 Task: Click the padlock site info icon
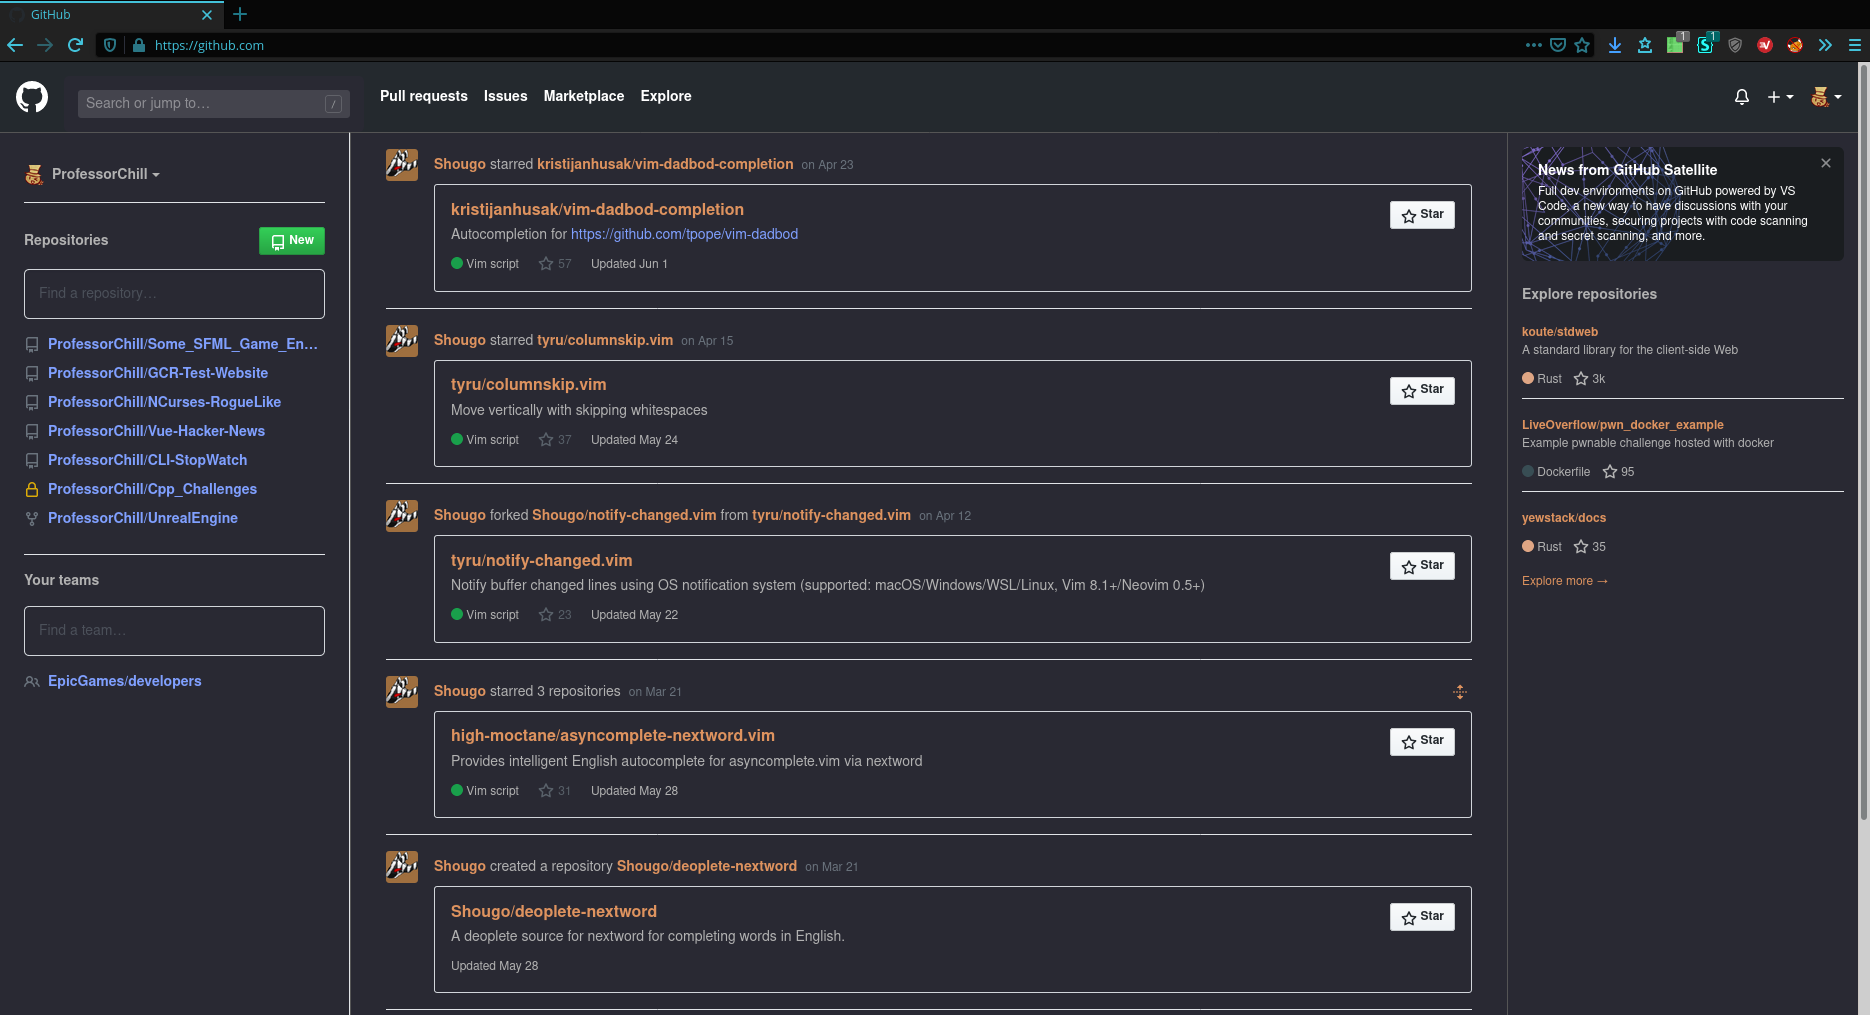pos(139,45)
